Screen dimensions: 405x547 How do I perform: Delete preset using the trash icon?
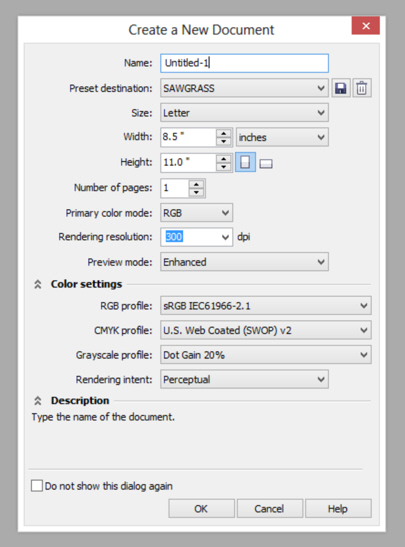coord(362,88)
